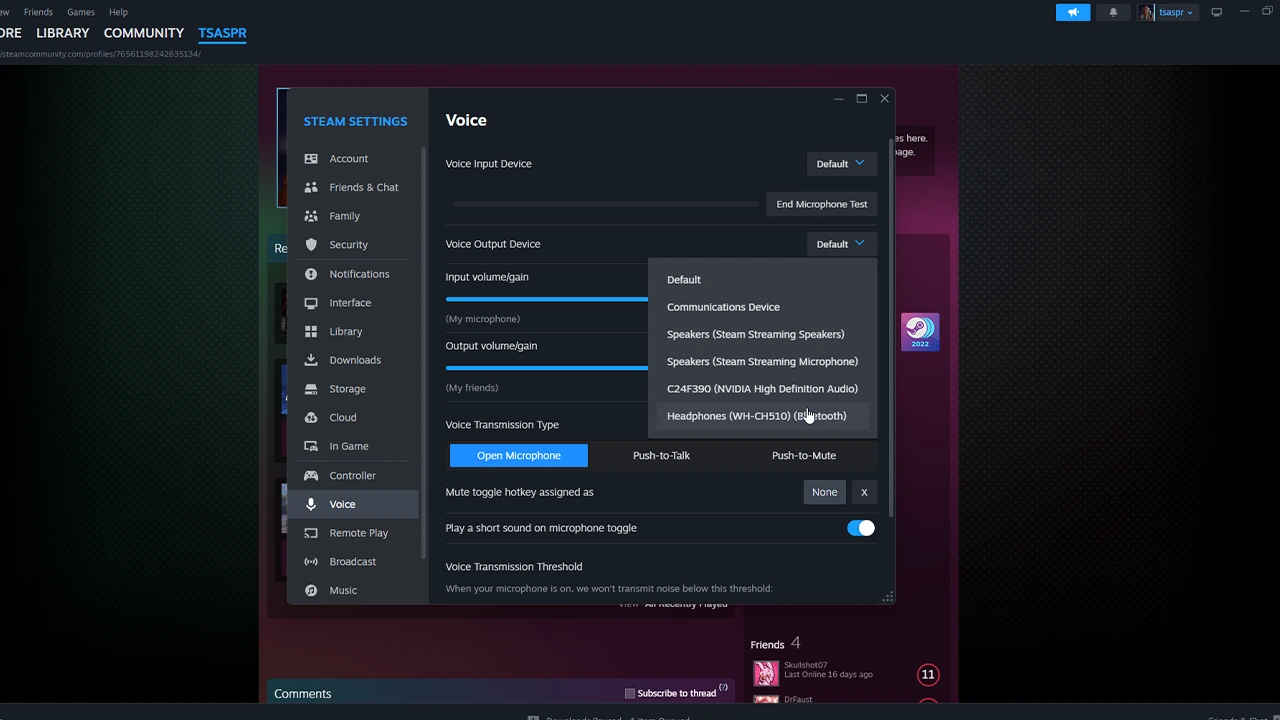Open the Remote Play icon
This screenshot has height=720, width=1280.
311,533
